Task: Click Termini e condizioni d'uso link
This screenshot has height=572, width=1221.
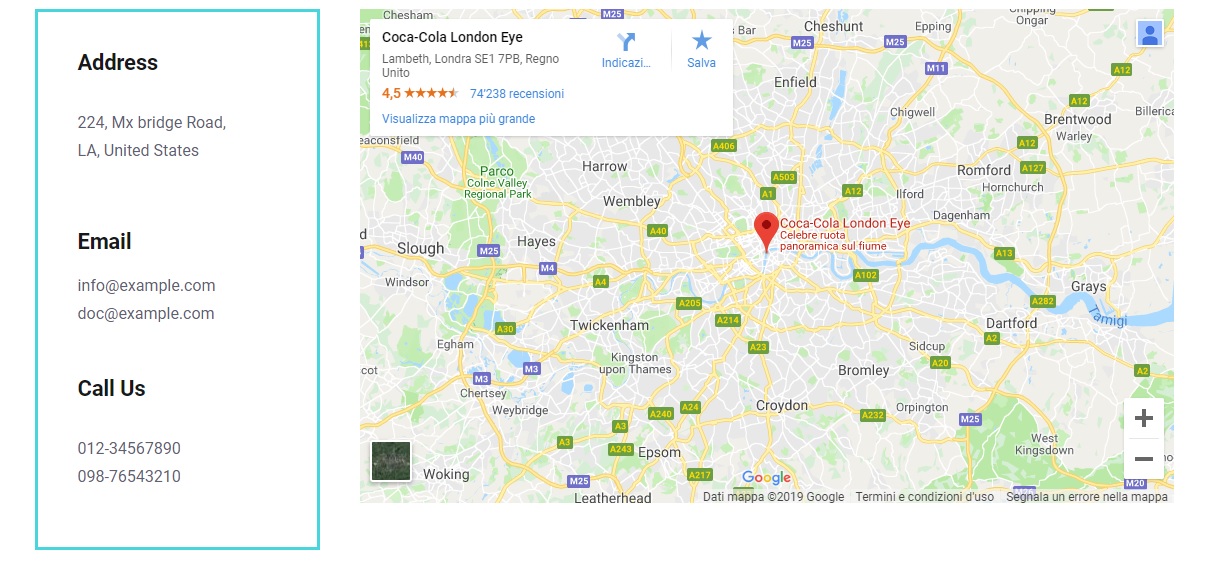Action: [925, 497]
